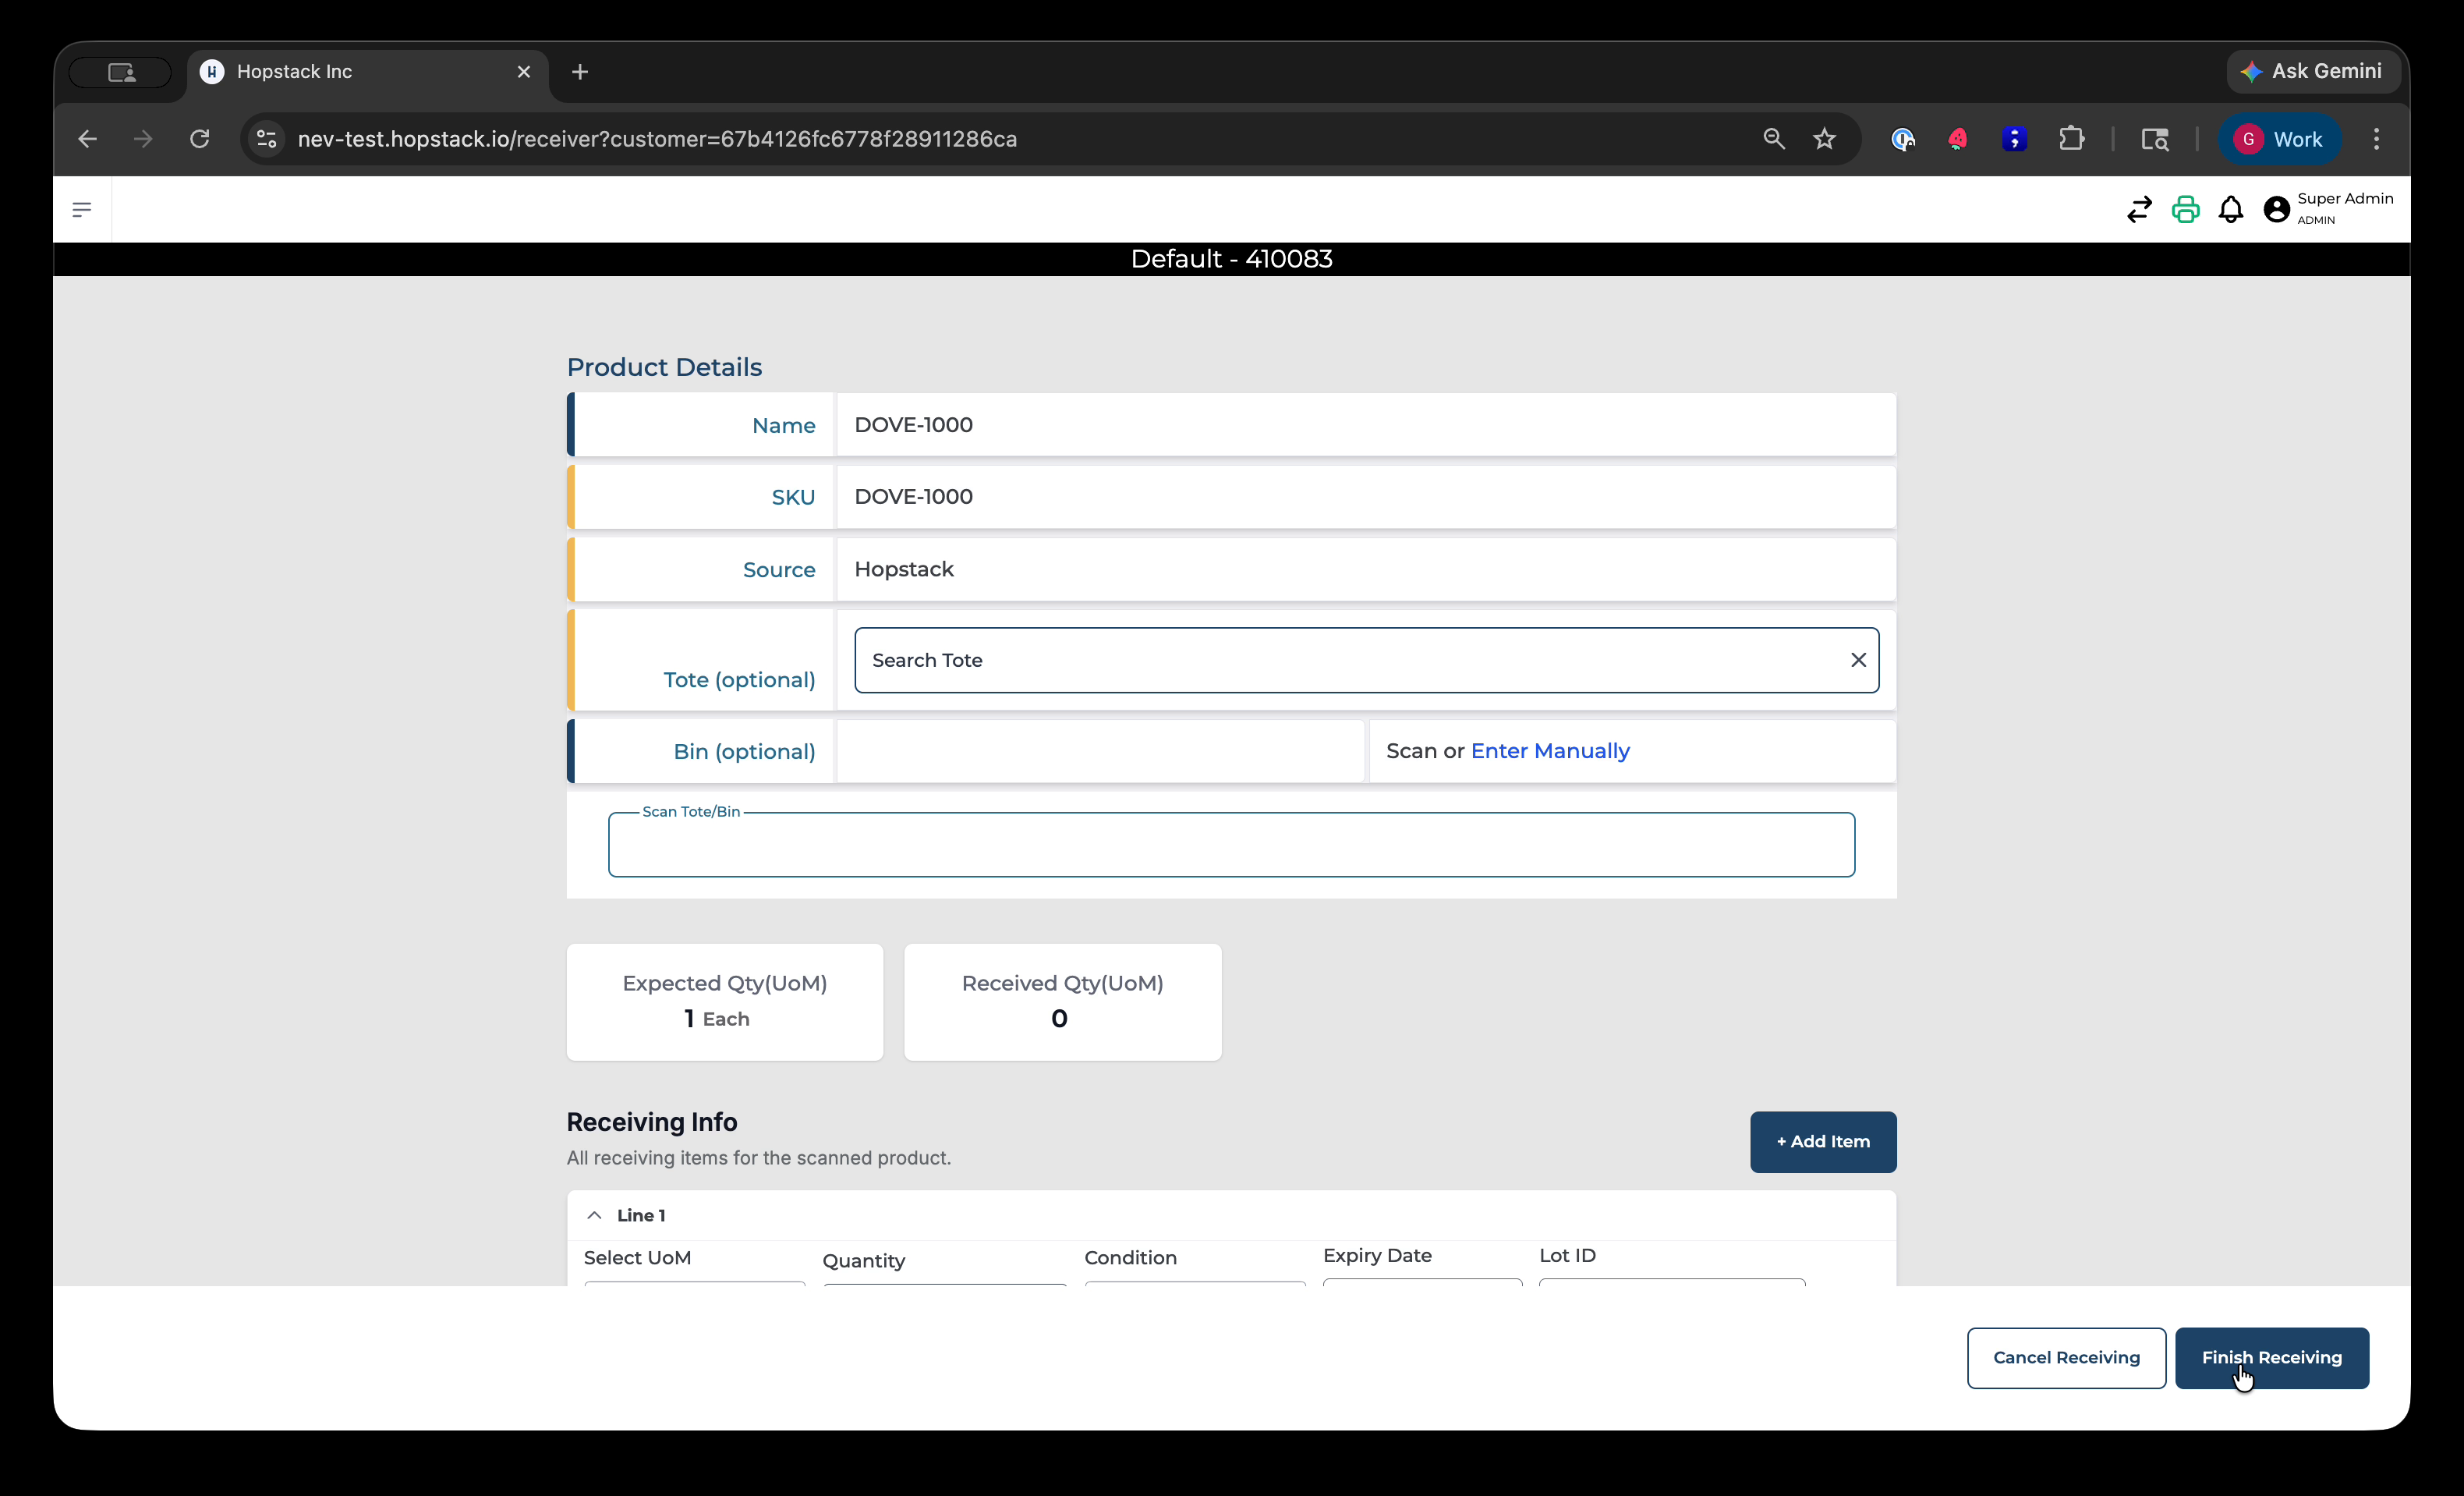Click the first password manager extension icon
Screen dimensions: 2464x1496
click(1902, 139)
